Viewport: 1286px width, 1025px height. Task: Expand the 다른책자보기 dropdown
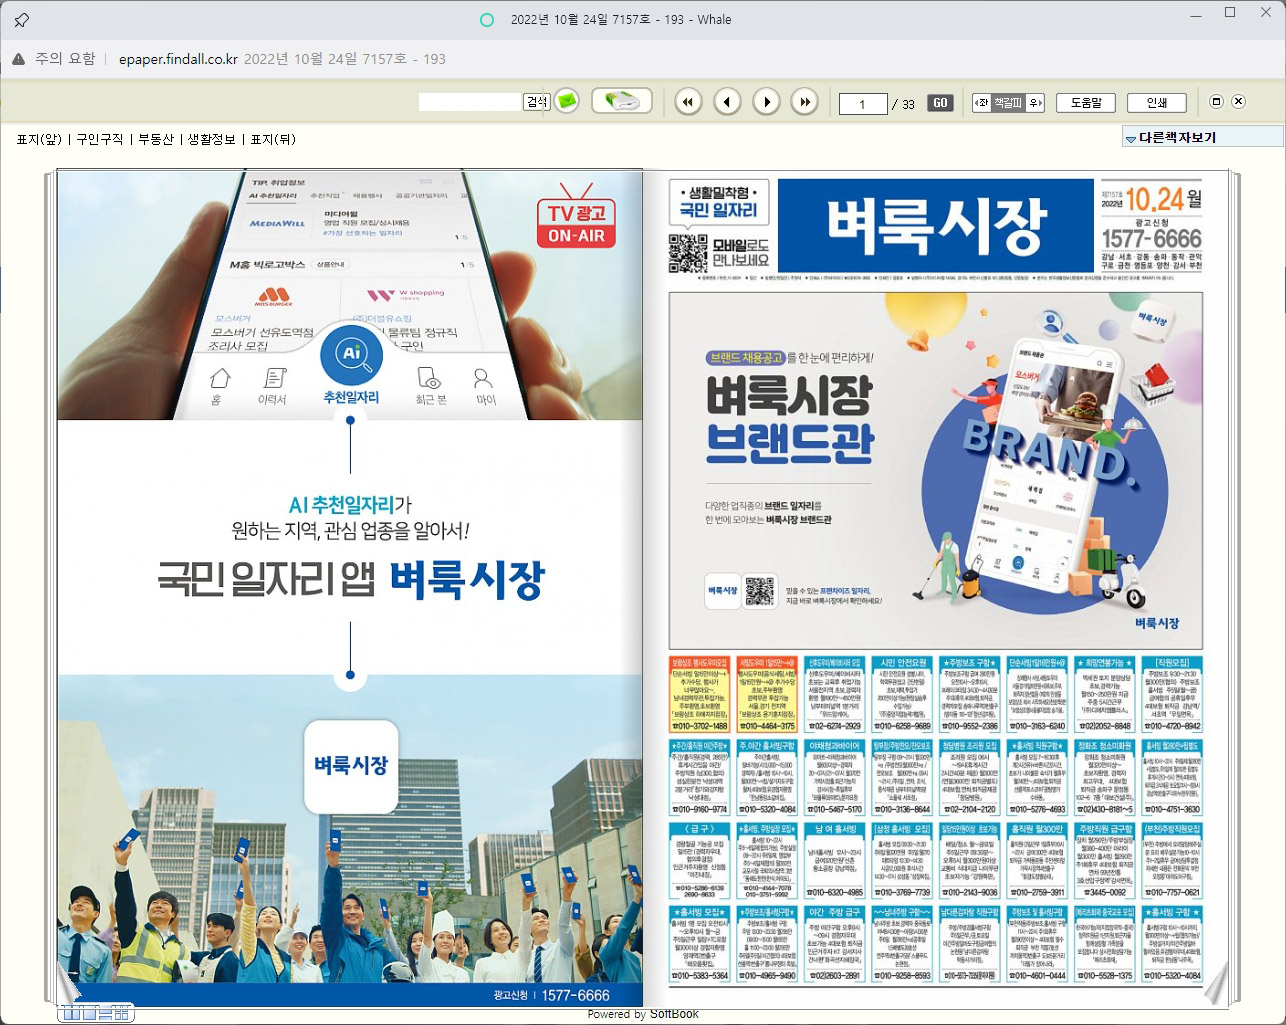pos(1202,137)
